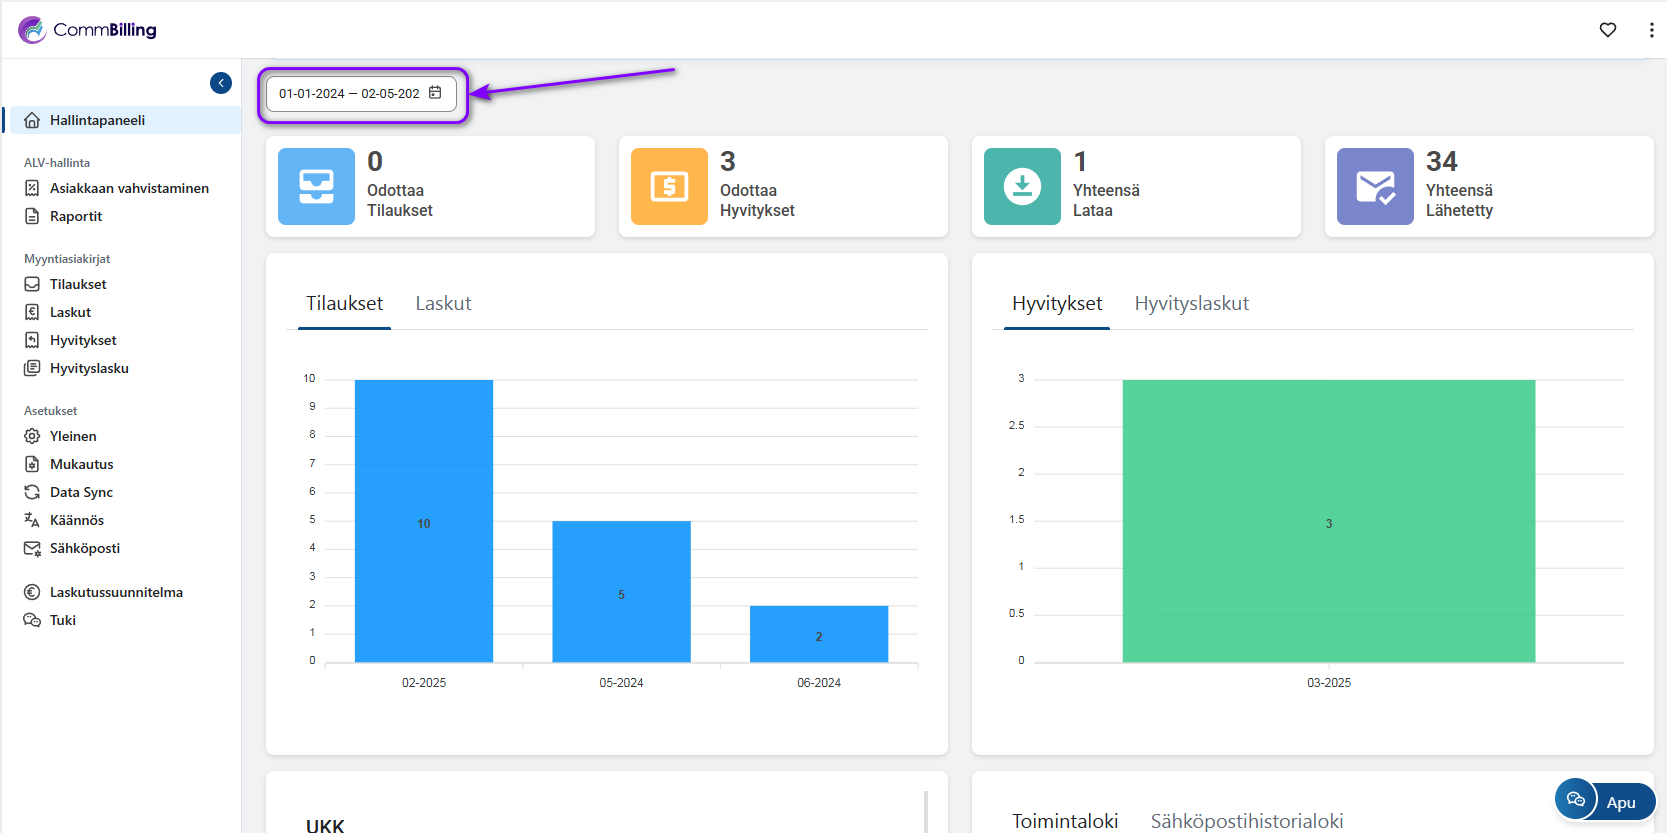Click the Yhteensä Lataa download icon
The width and height of the screenshot is (1667, 833).
click(x=1022, y=187)
